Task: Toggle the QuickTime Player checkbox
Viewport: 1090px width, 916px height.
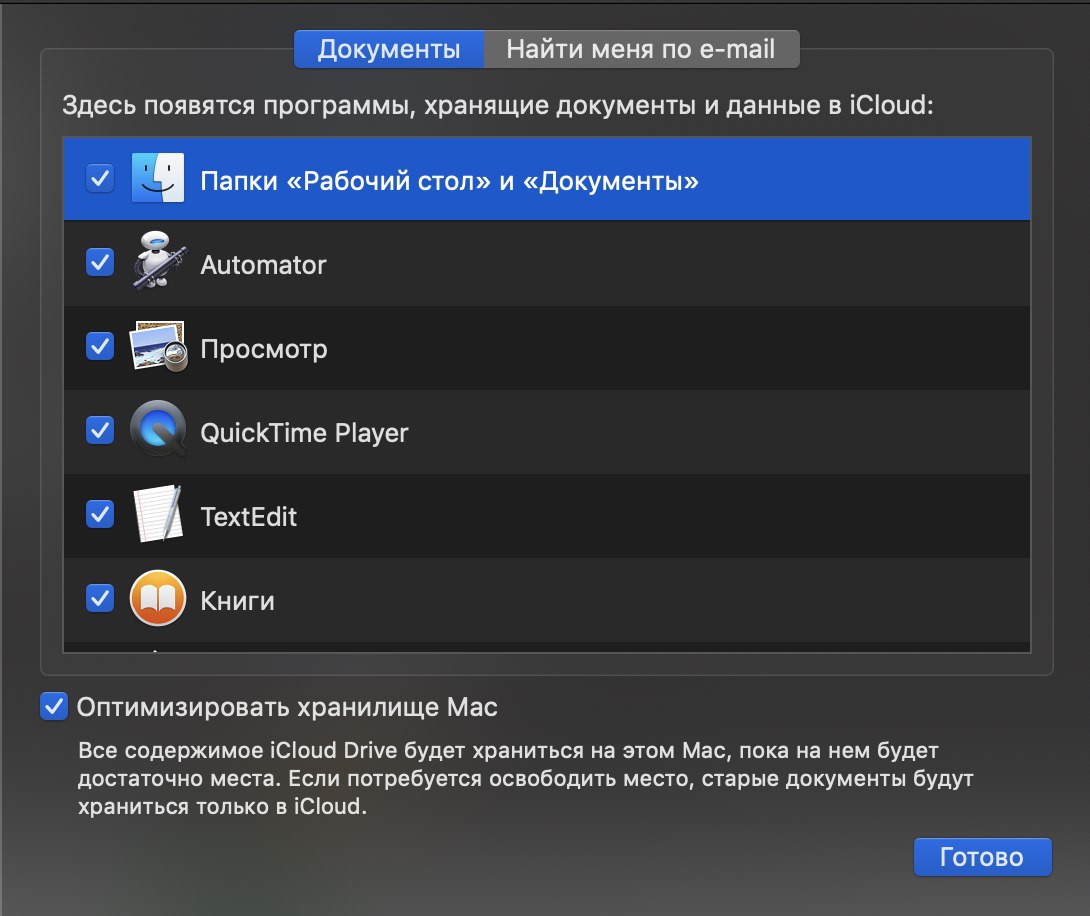Action: (x=100, y=430)
